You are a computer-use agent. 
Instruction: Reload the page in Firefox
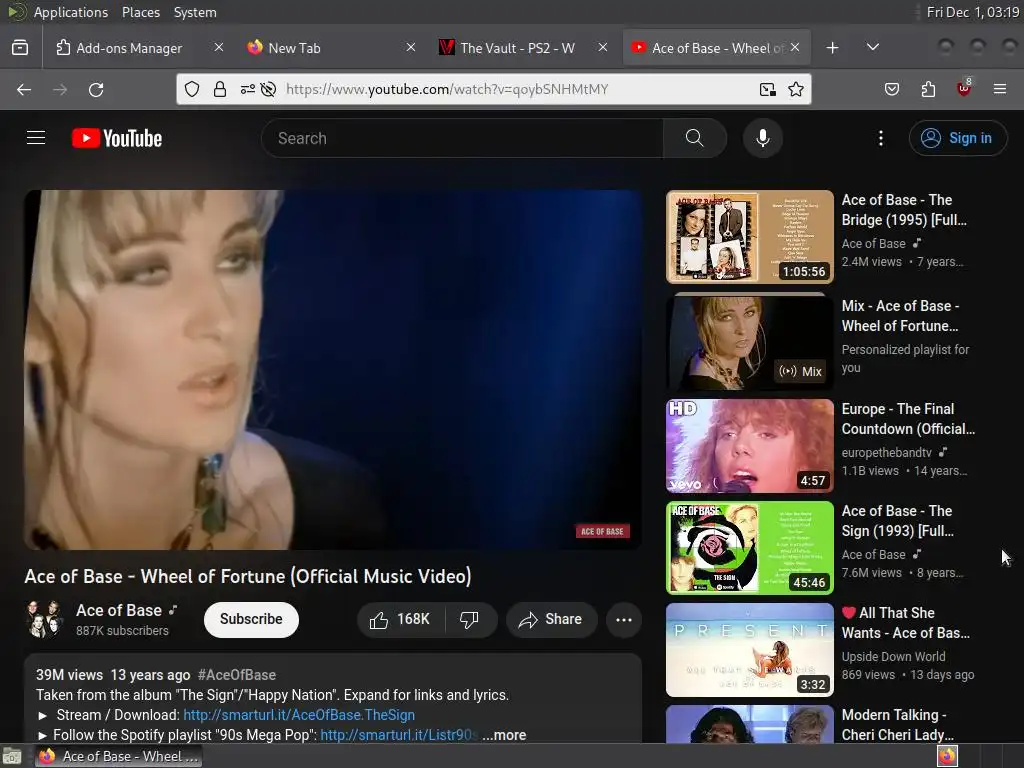(x=96, y=89)
